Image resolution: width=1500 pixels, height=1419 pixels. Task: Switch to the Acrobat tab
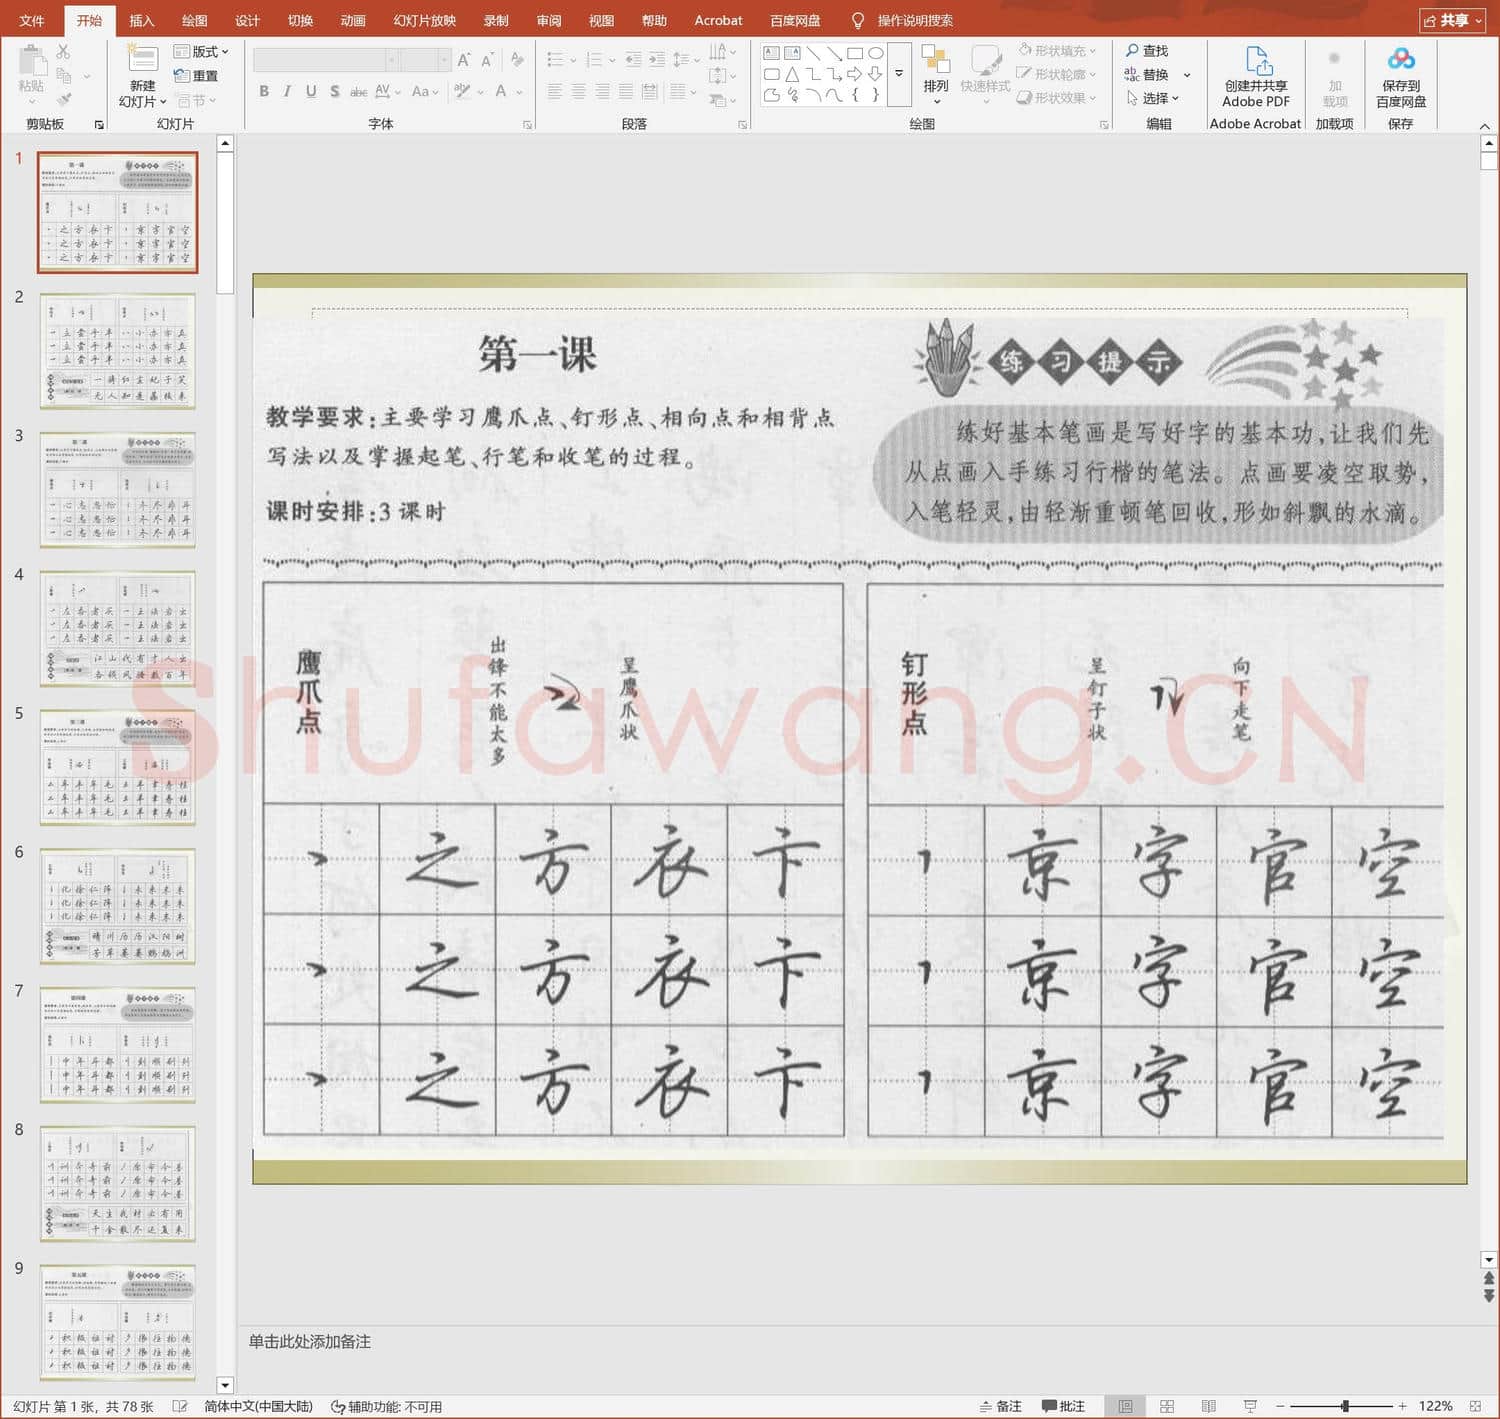pos(718,20)
